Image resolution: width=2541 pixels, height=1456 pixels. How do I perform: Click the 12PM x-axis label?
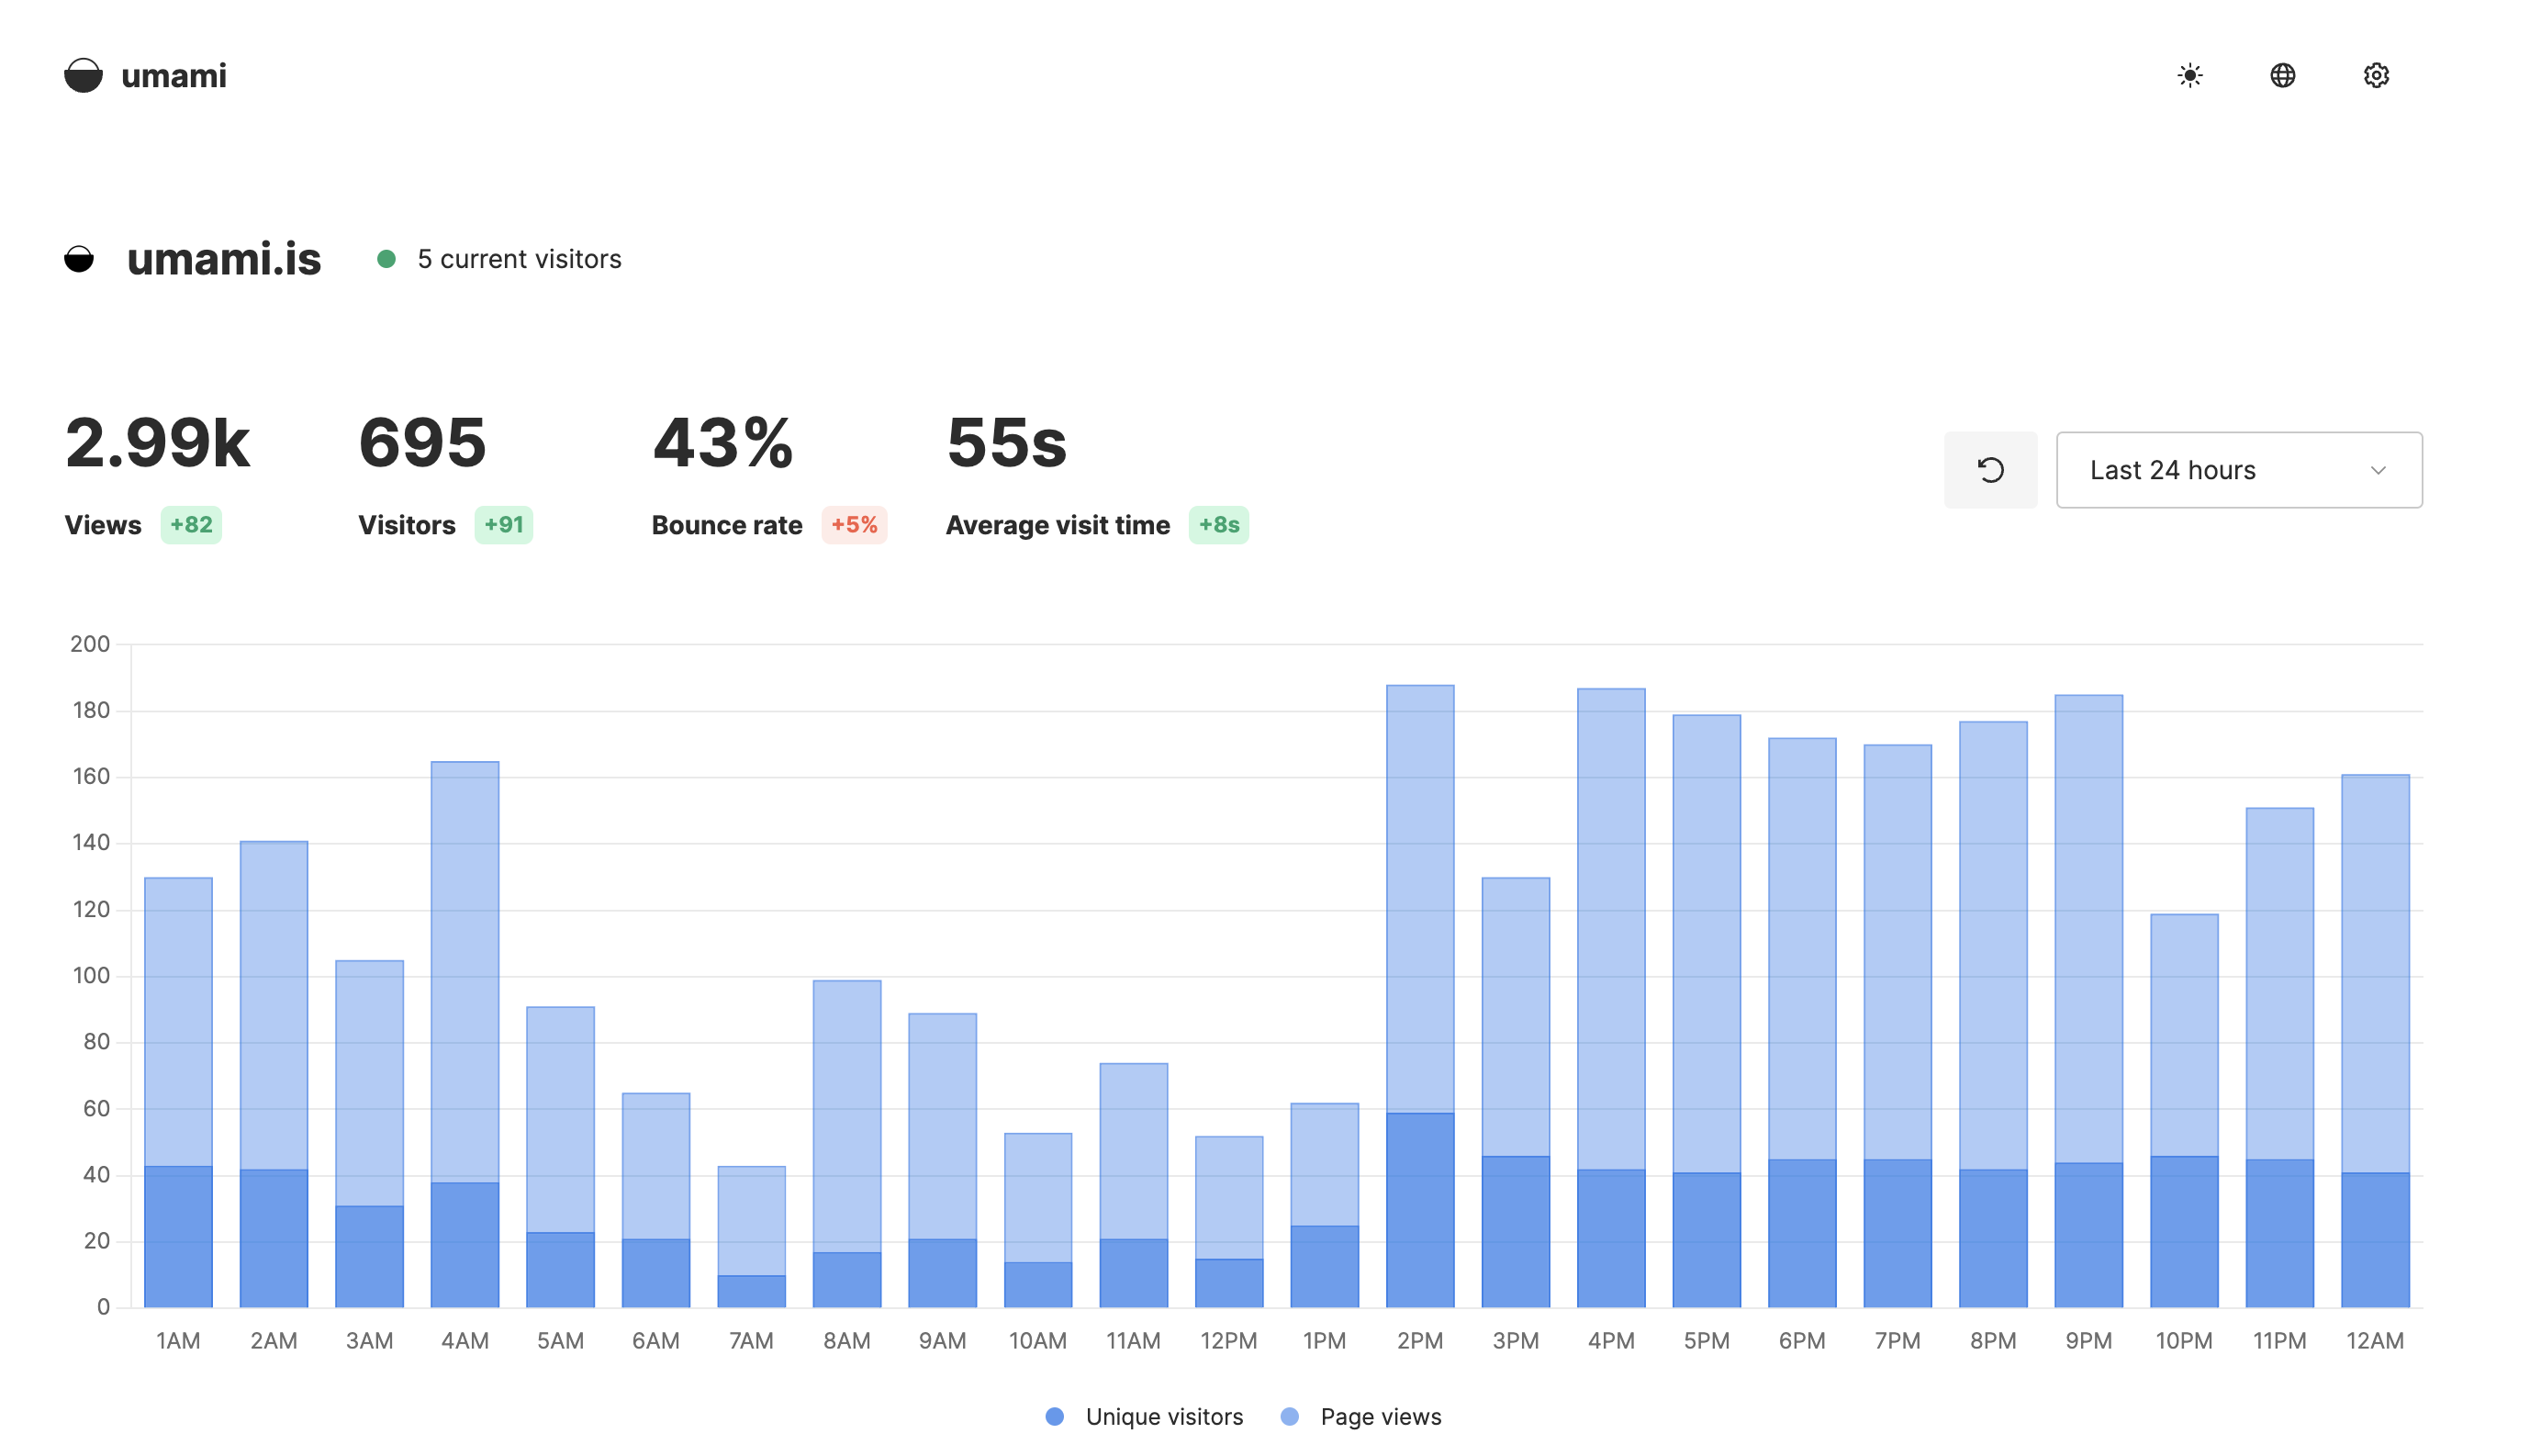pos(1229,1341)
